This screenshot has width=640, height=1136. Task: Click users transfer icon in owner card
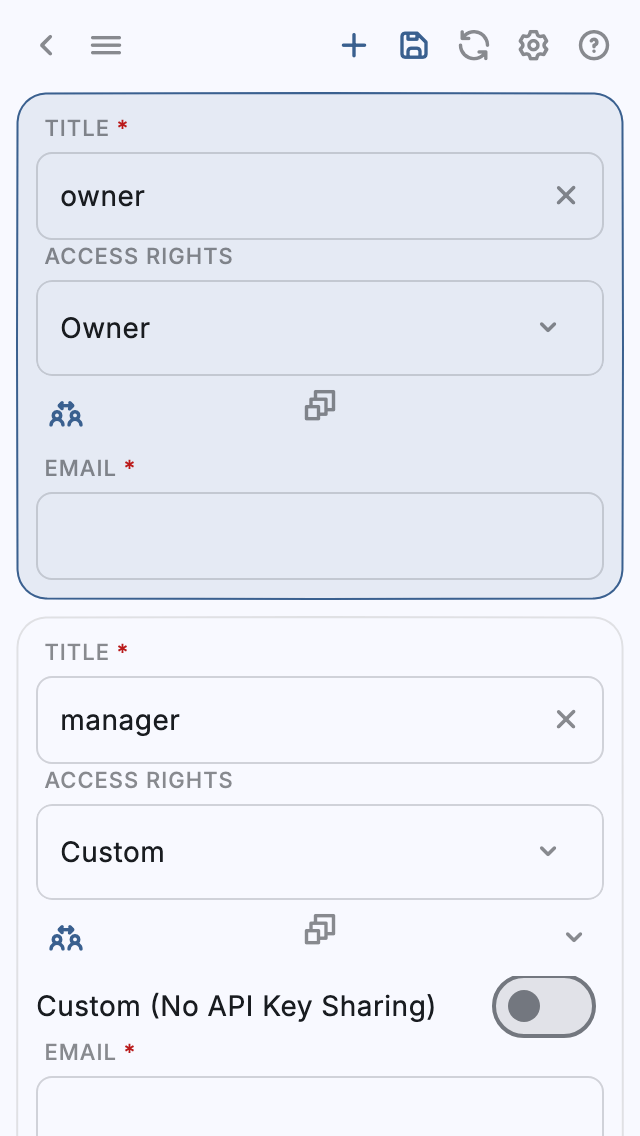[66, 413]
